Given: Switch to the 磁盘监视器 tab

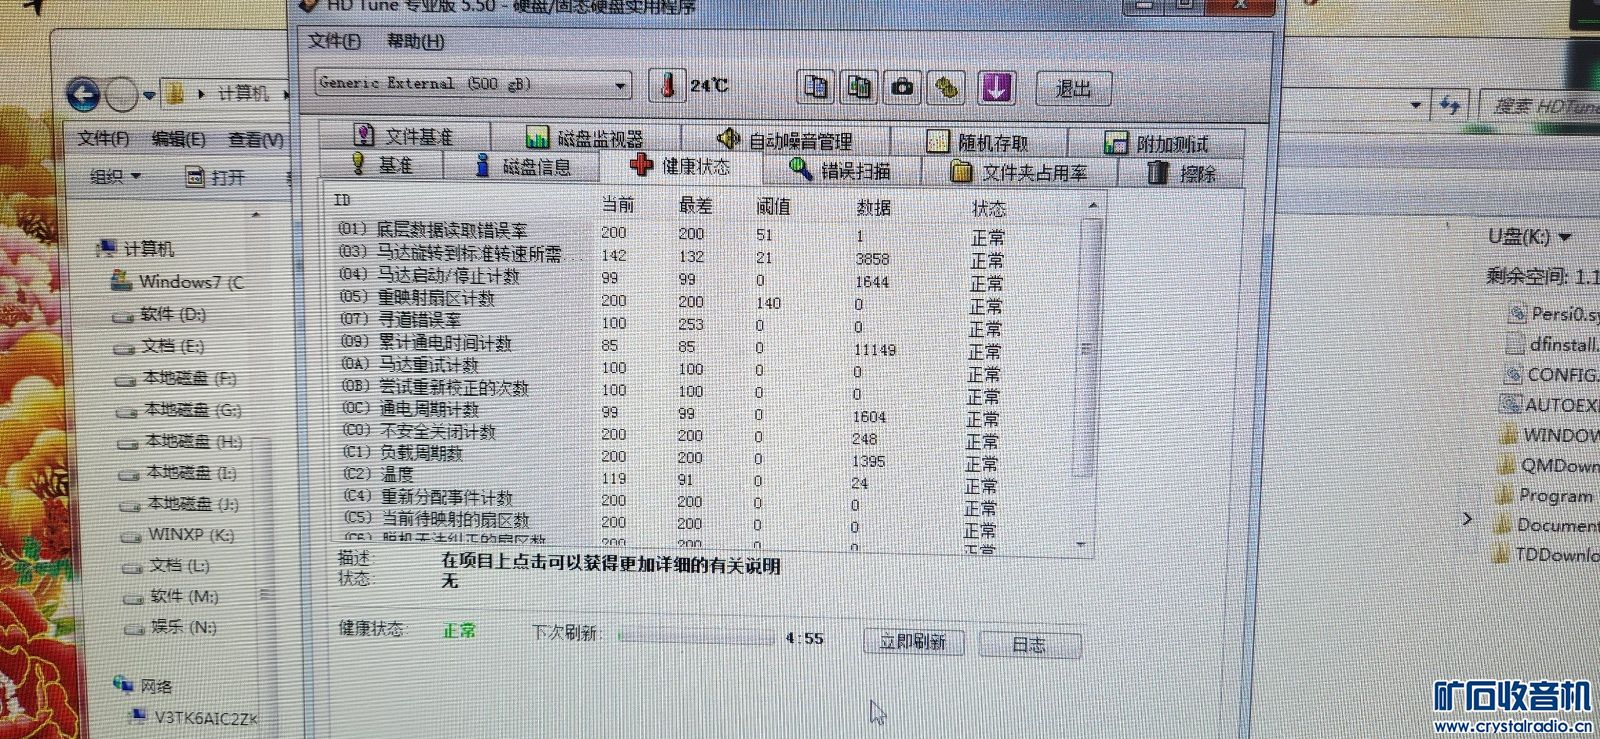Looking at the screenshot, I should (586, 138).
